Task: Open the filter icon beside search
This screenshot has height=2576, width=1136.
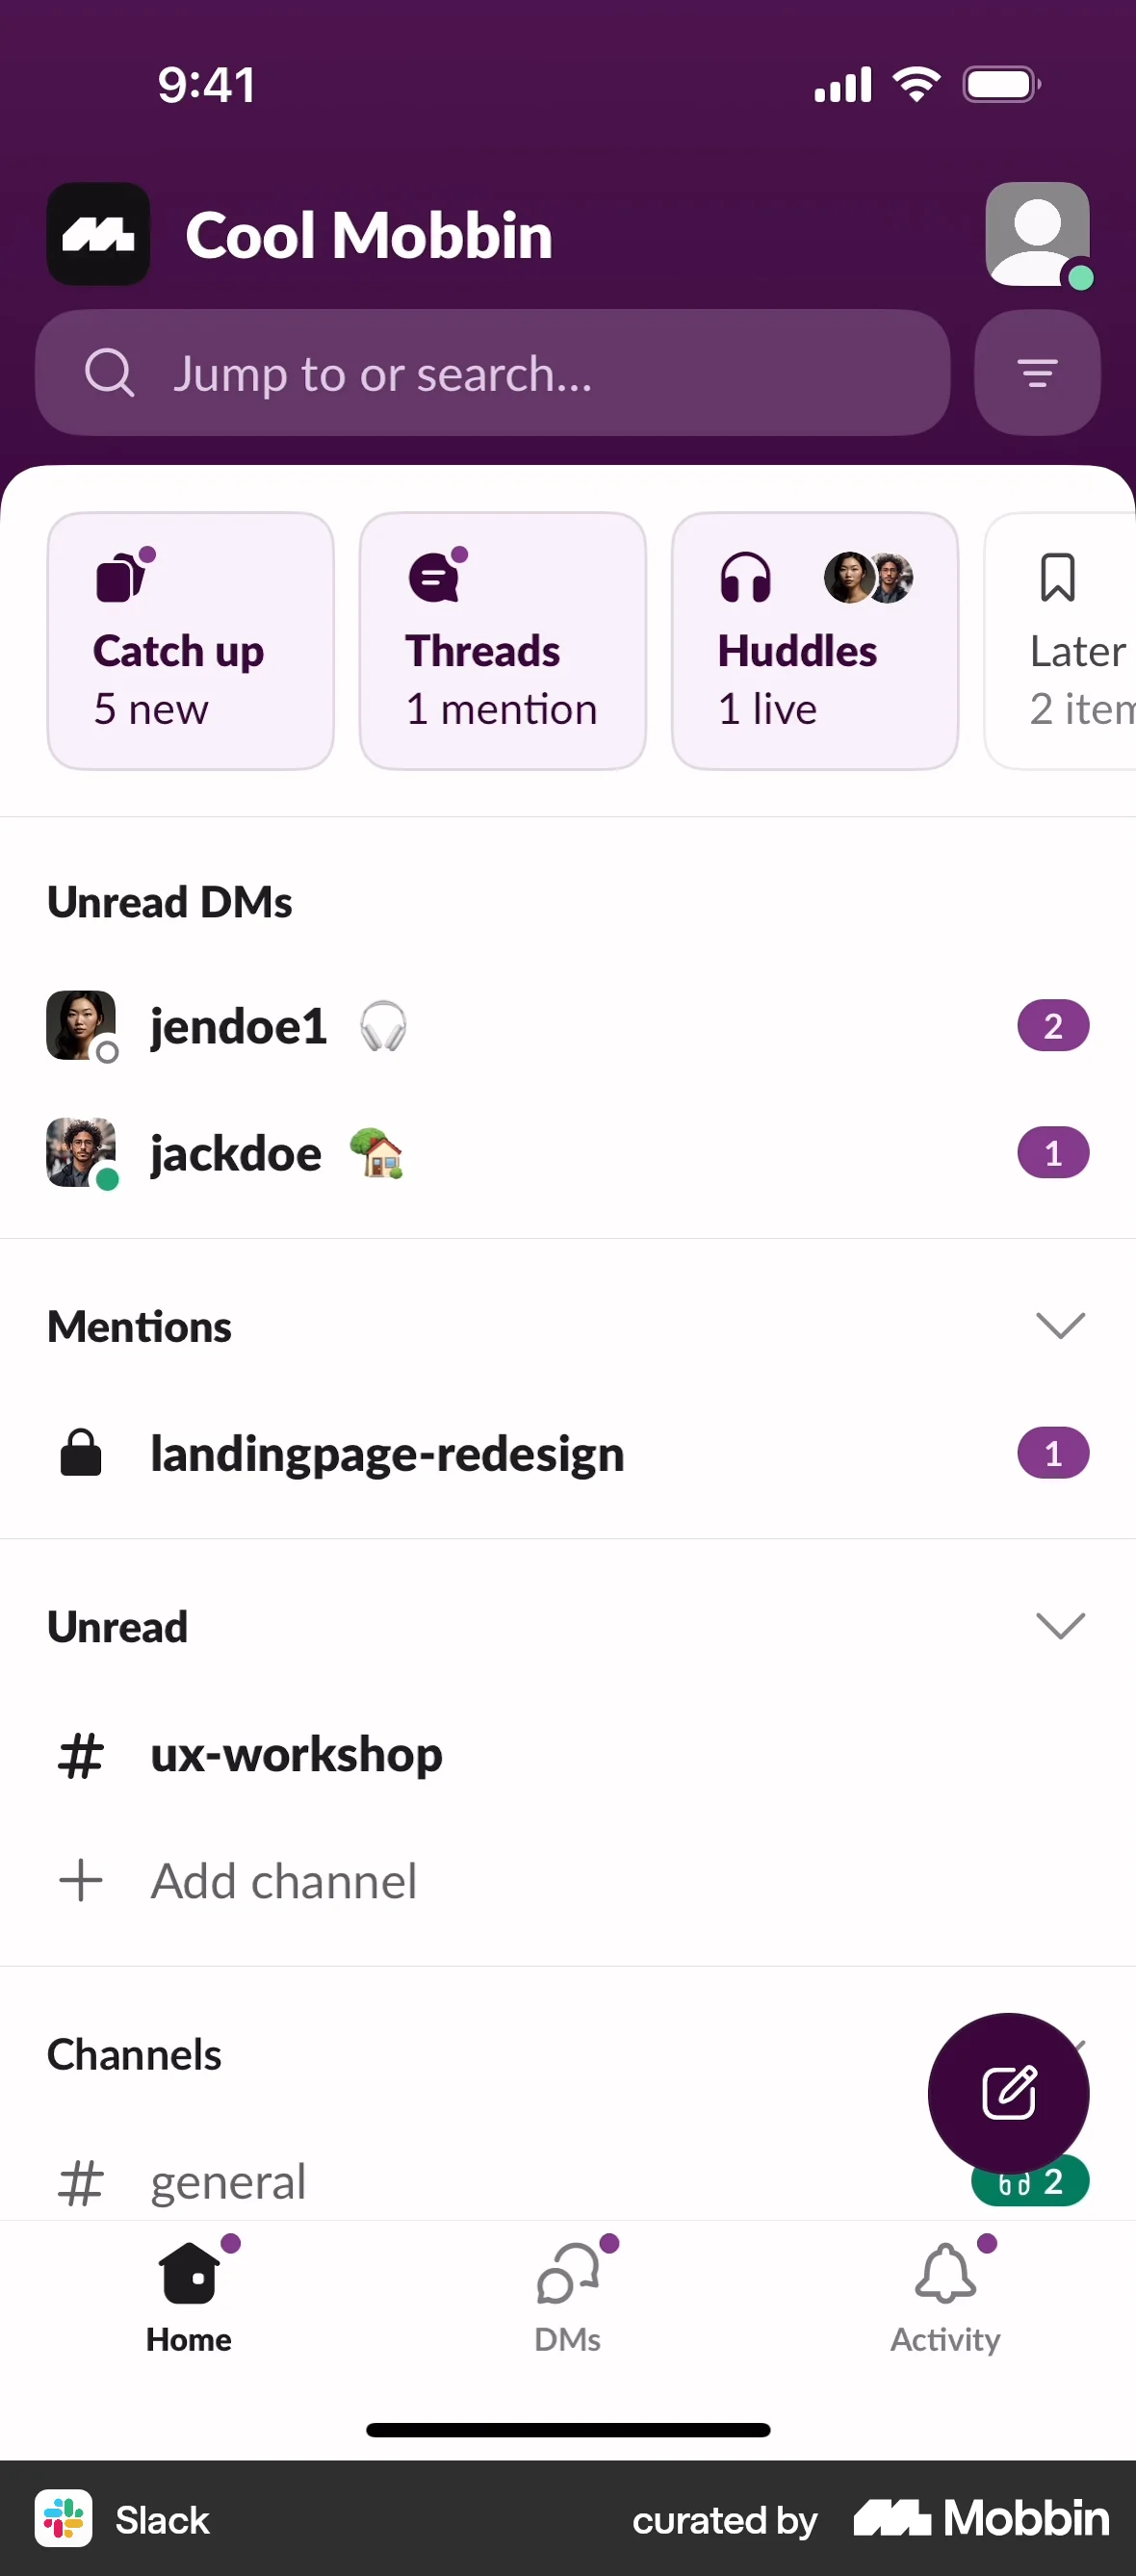Action: pos(1037,373)
